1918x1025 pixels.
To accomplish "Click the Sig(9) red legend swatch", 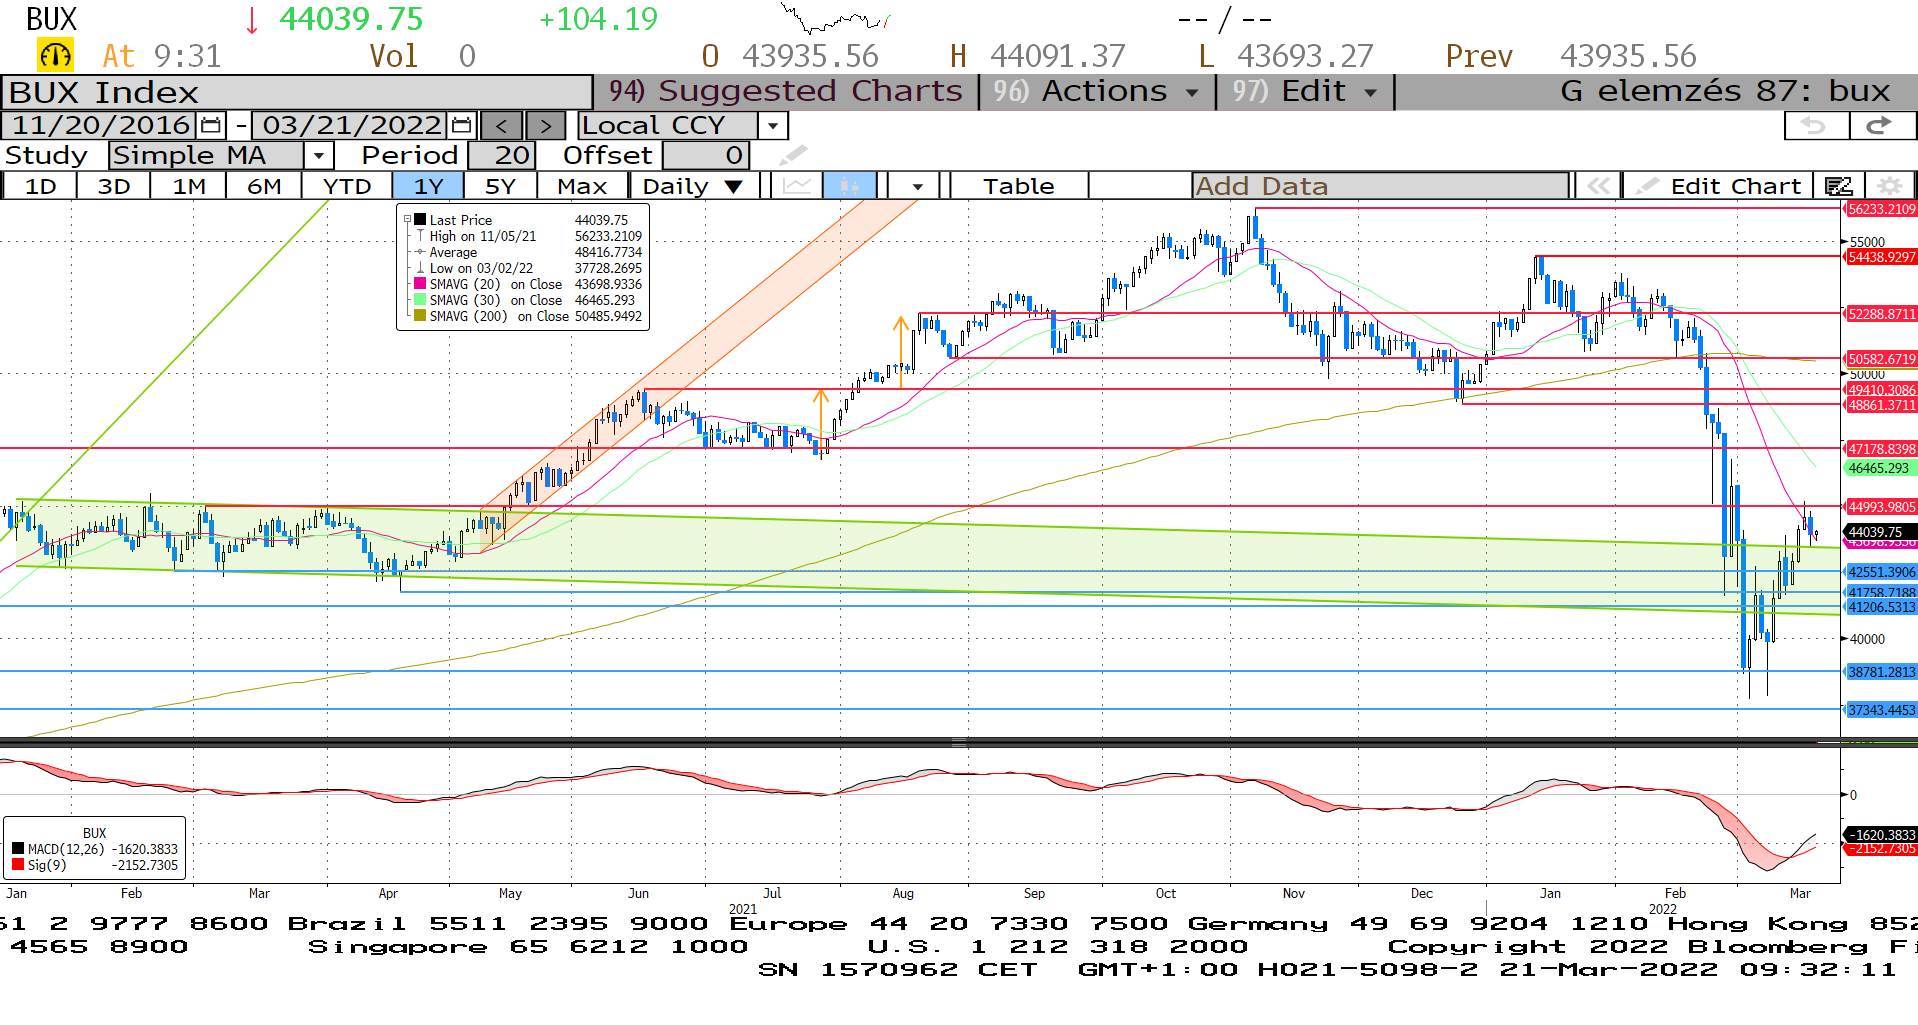I will pos(18,865).
